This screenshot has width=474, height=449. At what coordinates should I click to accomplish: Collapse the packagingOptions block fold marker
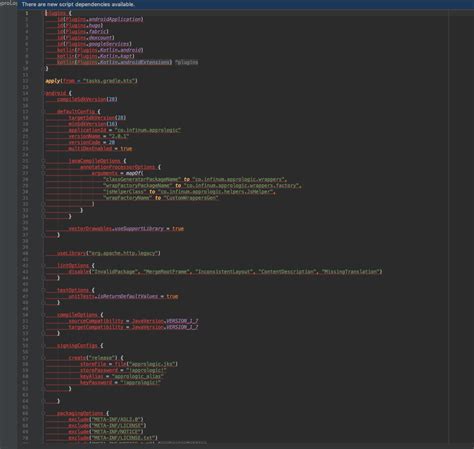[44, 413]
